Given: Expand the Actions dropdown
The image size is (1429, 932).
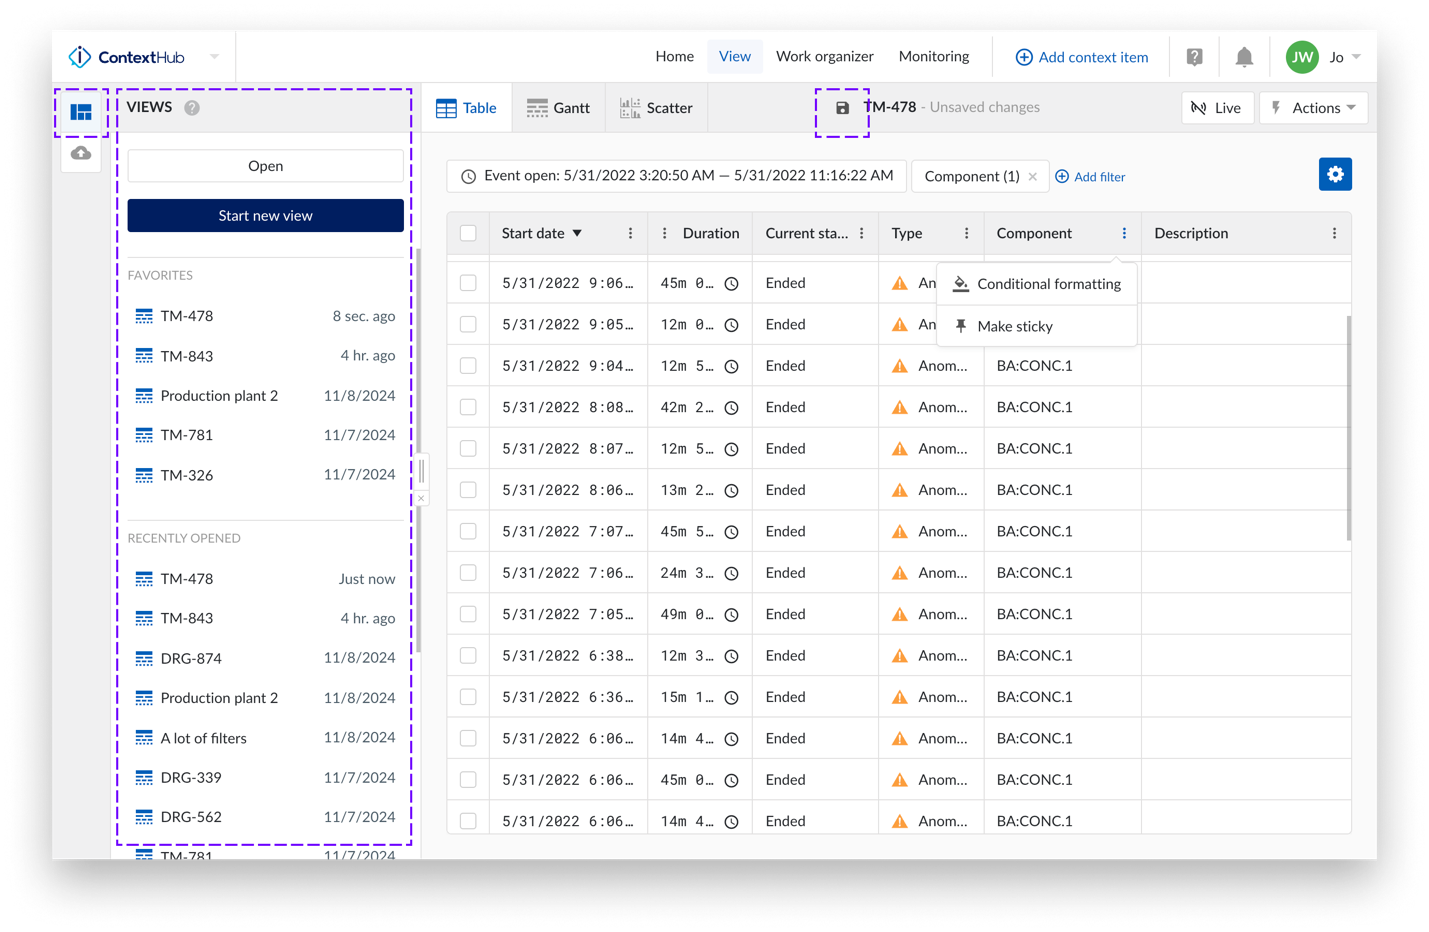Looking at the screenshot, I should coord(1314,108).
